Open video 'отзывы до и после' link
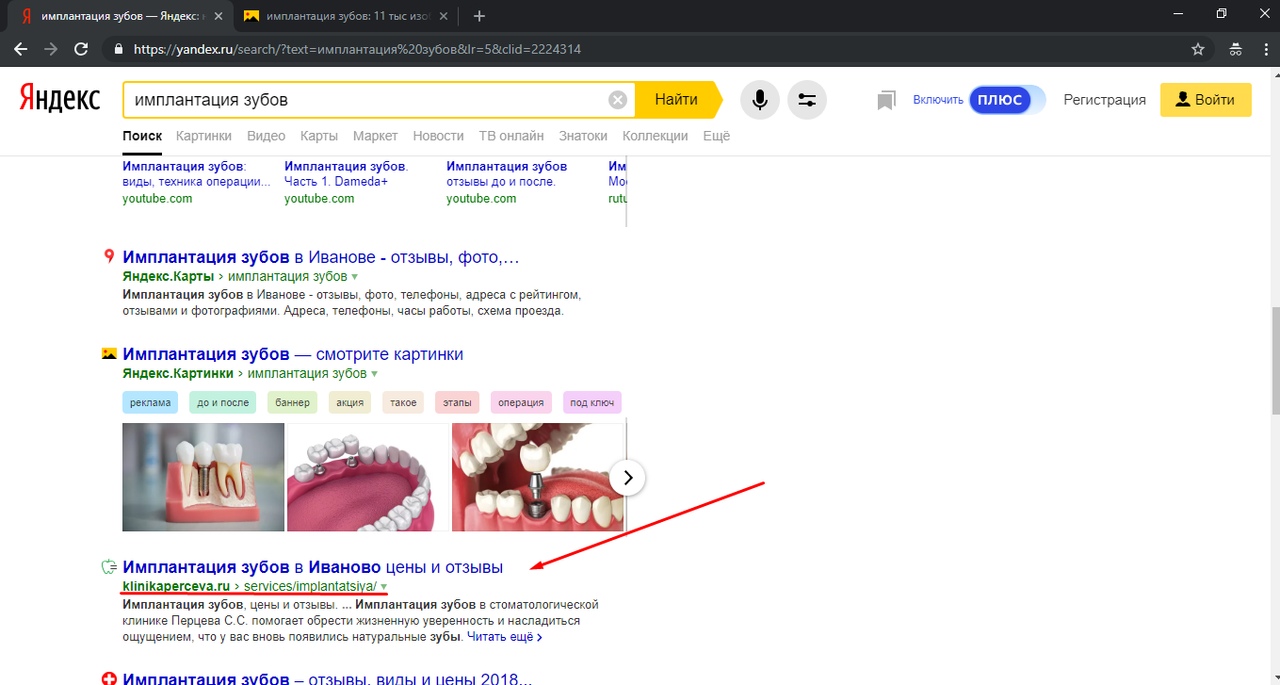The height and width of the screenshot is (685, 1280). click(x=506, y=174)
